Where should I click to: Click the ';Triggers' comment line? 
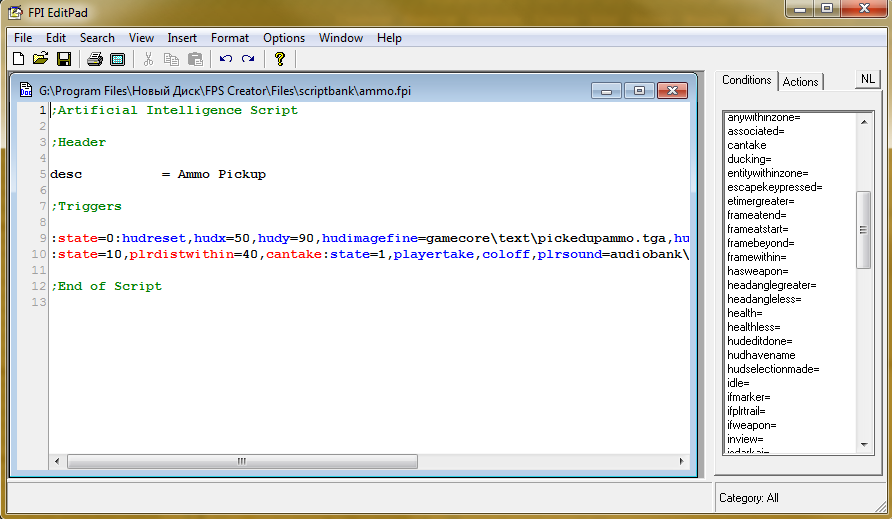tap(86, 206)
